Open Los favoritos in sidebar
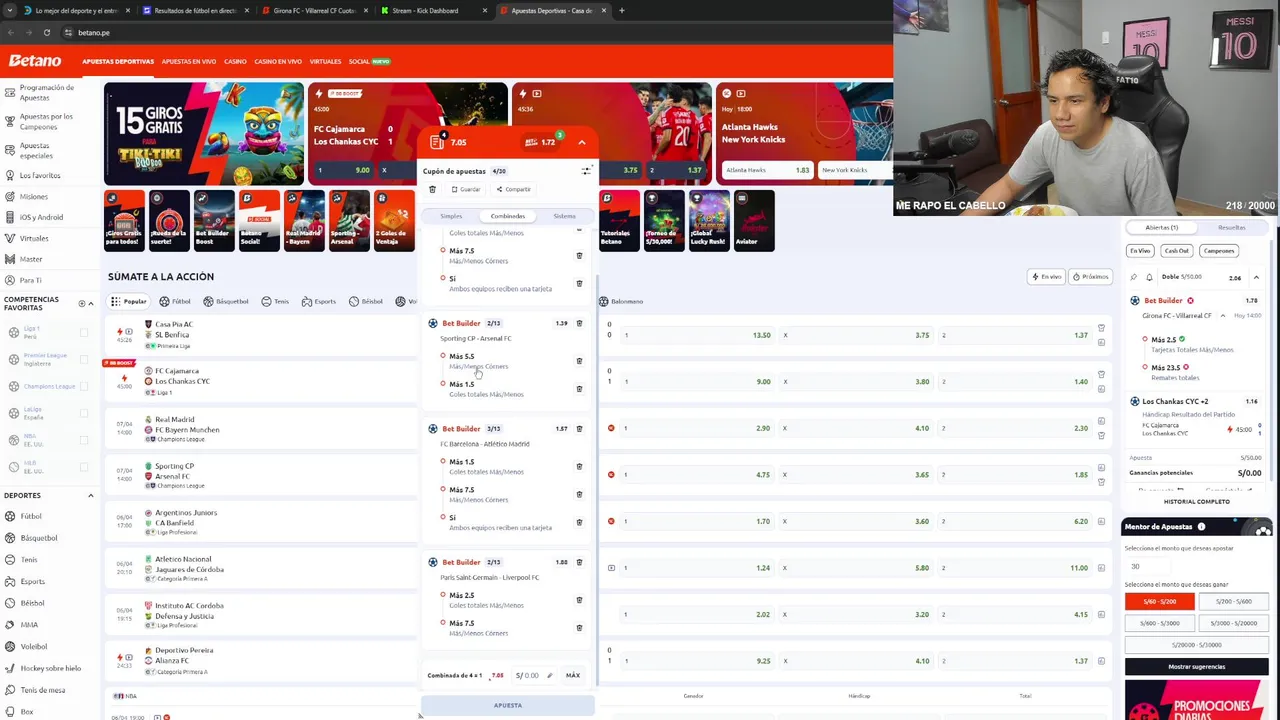The image size is (1280, 720). pos(40,175)
